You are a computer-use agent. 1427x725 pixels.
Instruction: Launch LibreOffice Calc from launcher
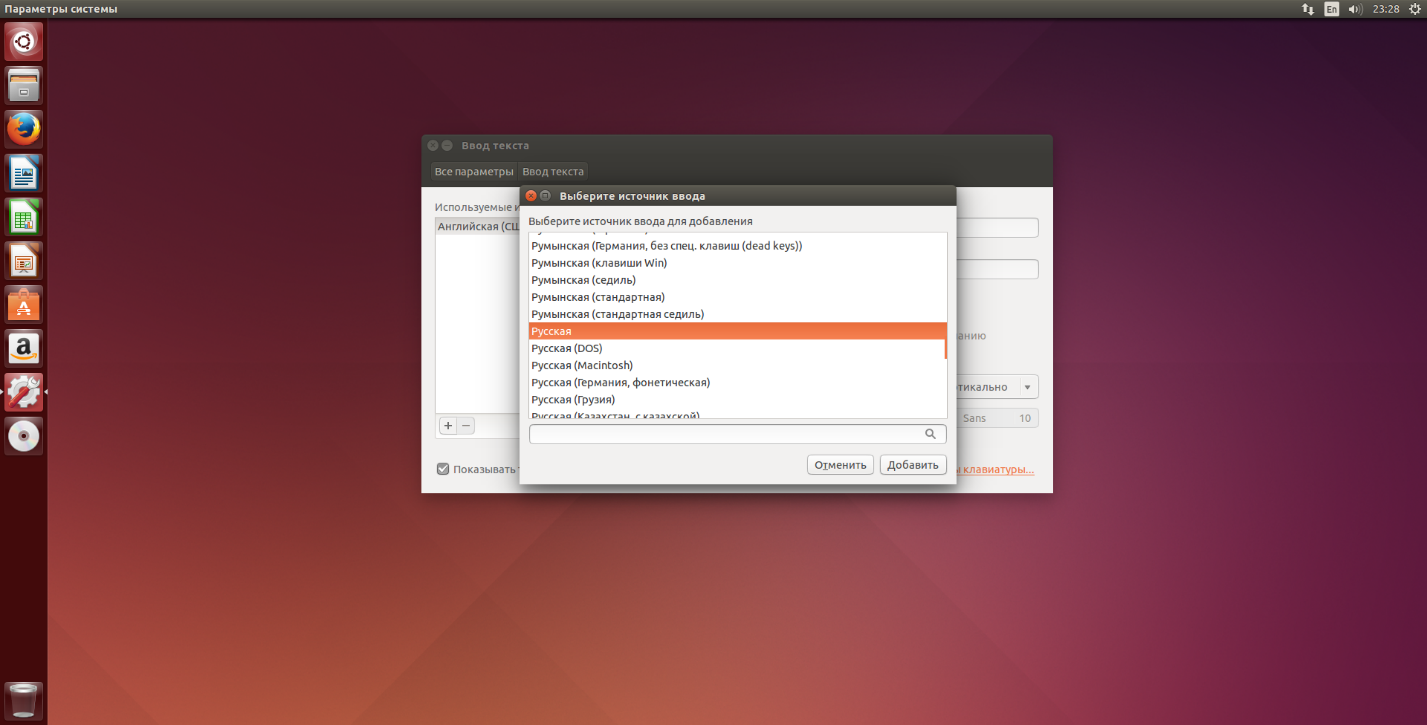pyautogui.click(x=24, y=217)
